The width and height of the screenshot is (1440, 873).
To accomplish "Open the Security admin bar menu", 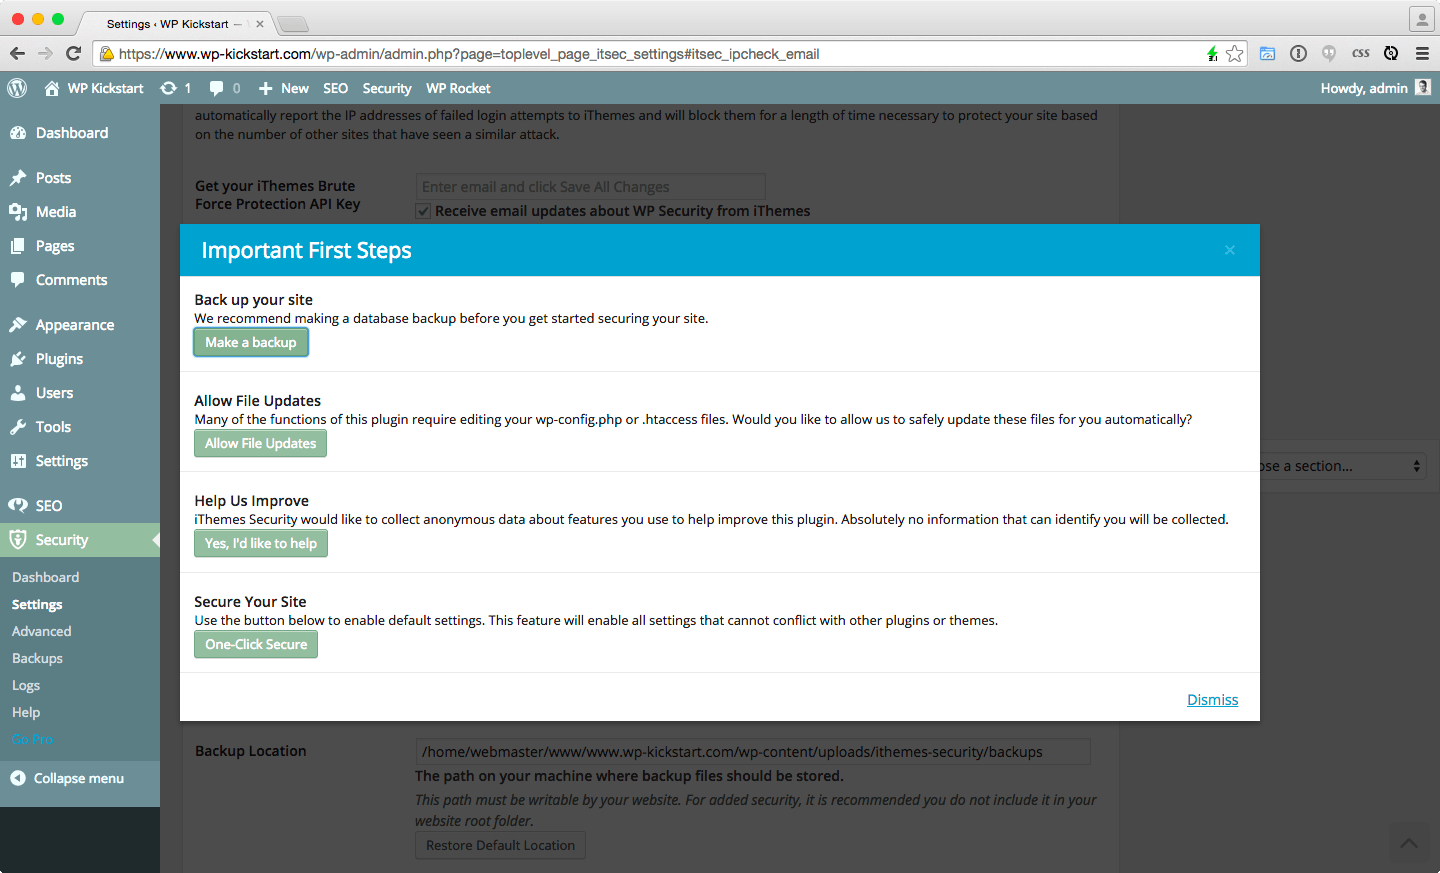I will point(387,88).
